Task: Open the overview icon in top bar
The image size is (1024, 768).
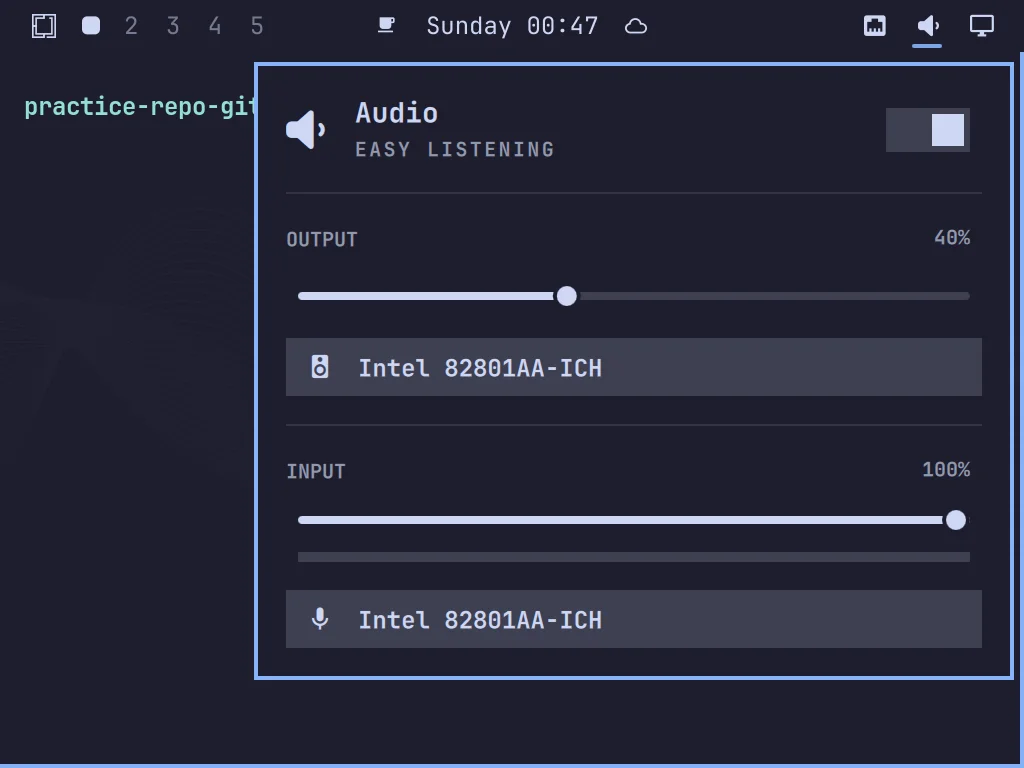Action: [44, 26]
